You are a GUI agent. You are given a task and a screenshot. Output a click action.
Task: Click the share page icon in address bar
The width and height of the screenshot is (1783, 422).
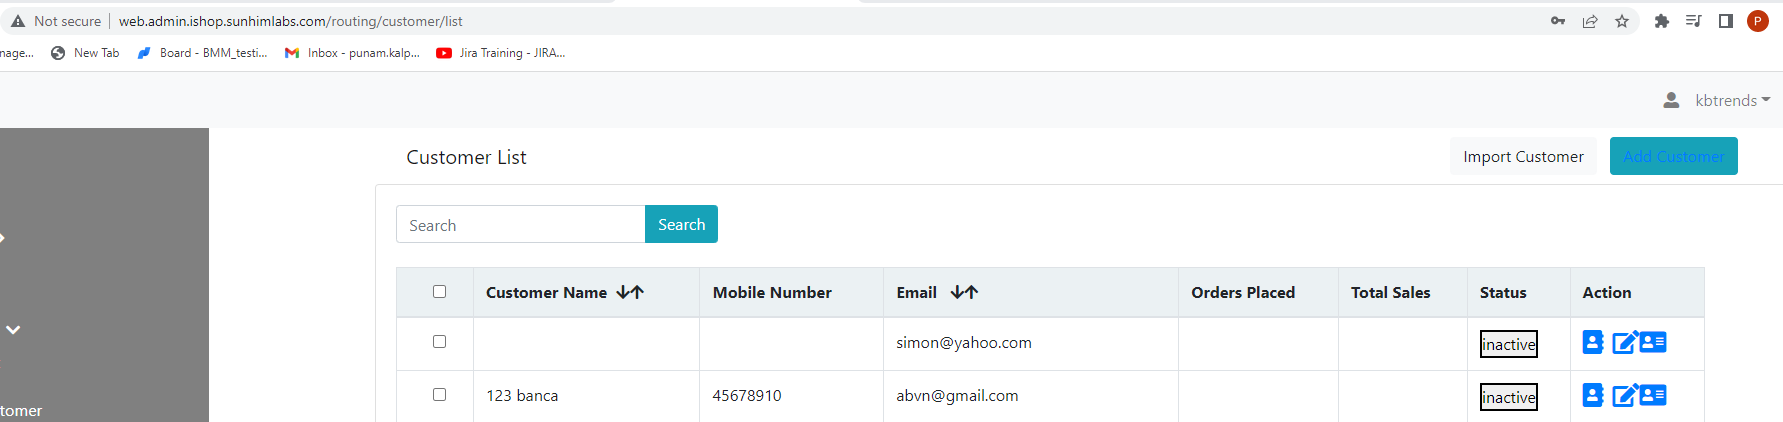click(1590, 21)
